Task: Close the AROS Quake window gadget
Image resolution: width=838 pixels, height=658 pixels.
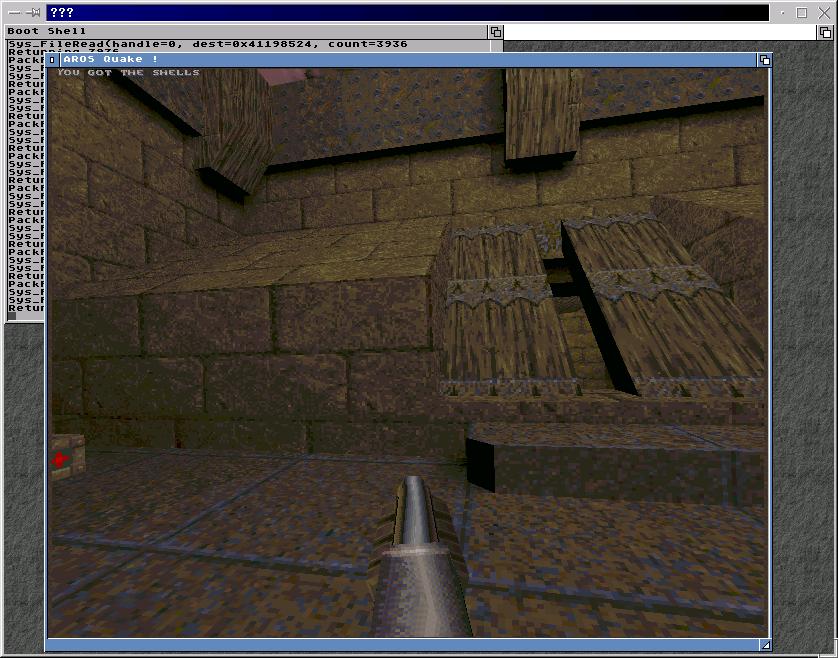Action: pos(53,60)
